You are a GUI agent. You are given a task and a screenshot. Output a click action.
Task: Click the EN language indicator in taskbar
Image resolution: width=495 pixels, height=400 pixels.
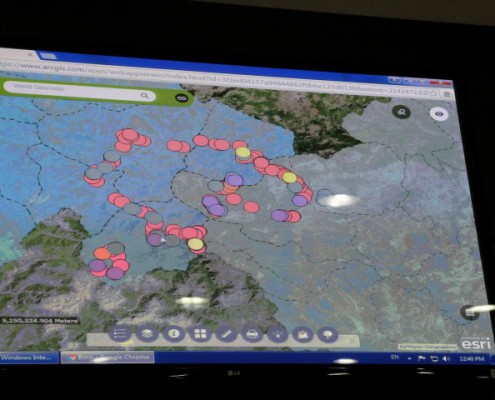tap(395, 357)
